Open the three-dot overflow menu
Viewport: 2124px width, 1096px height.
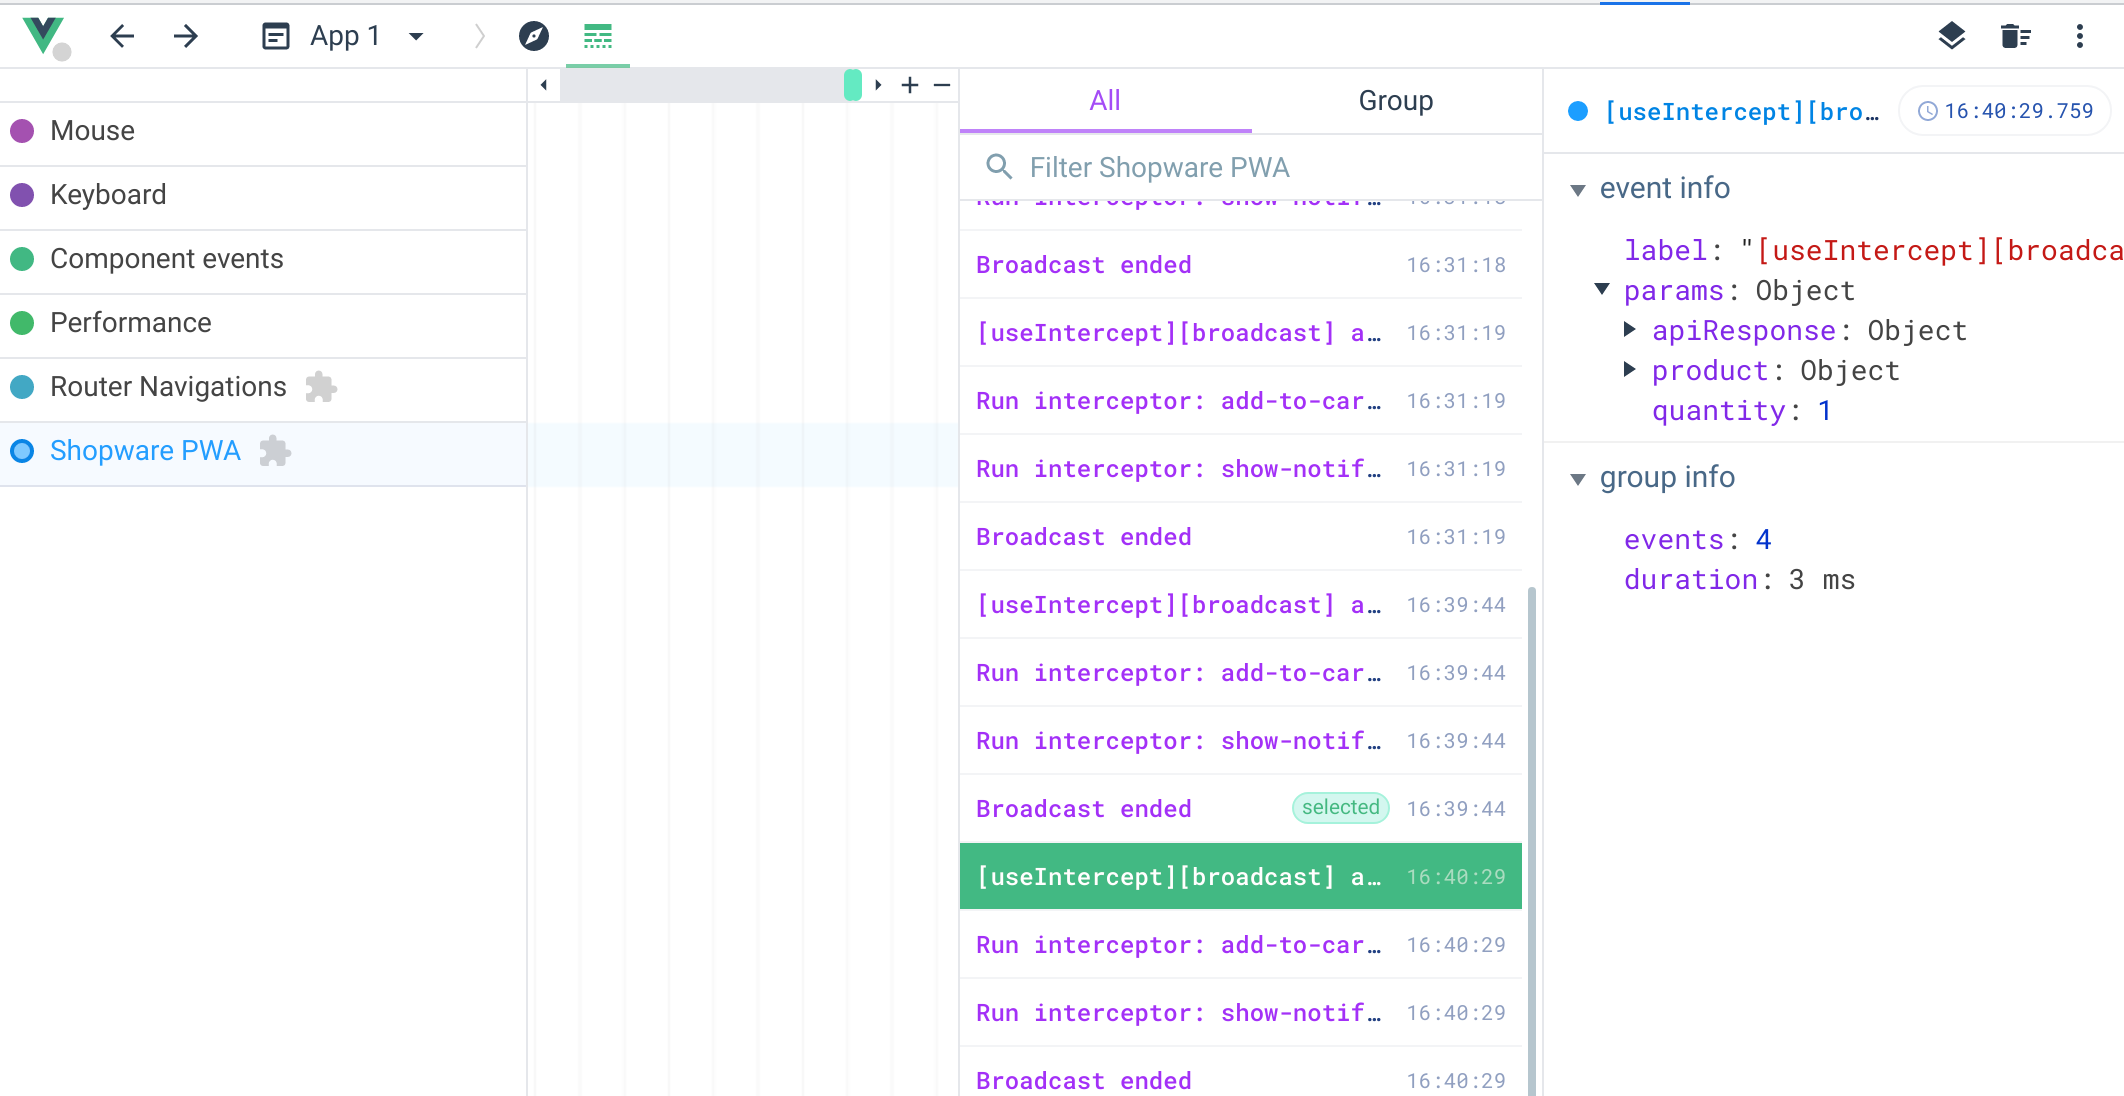click(2079, 36)
